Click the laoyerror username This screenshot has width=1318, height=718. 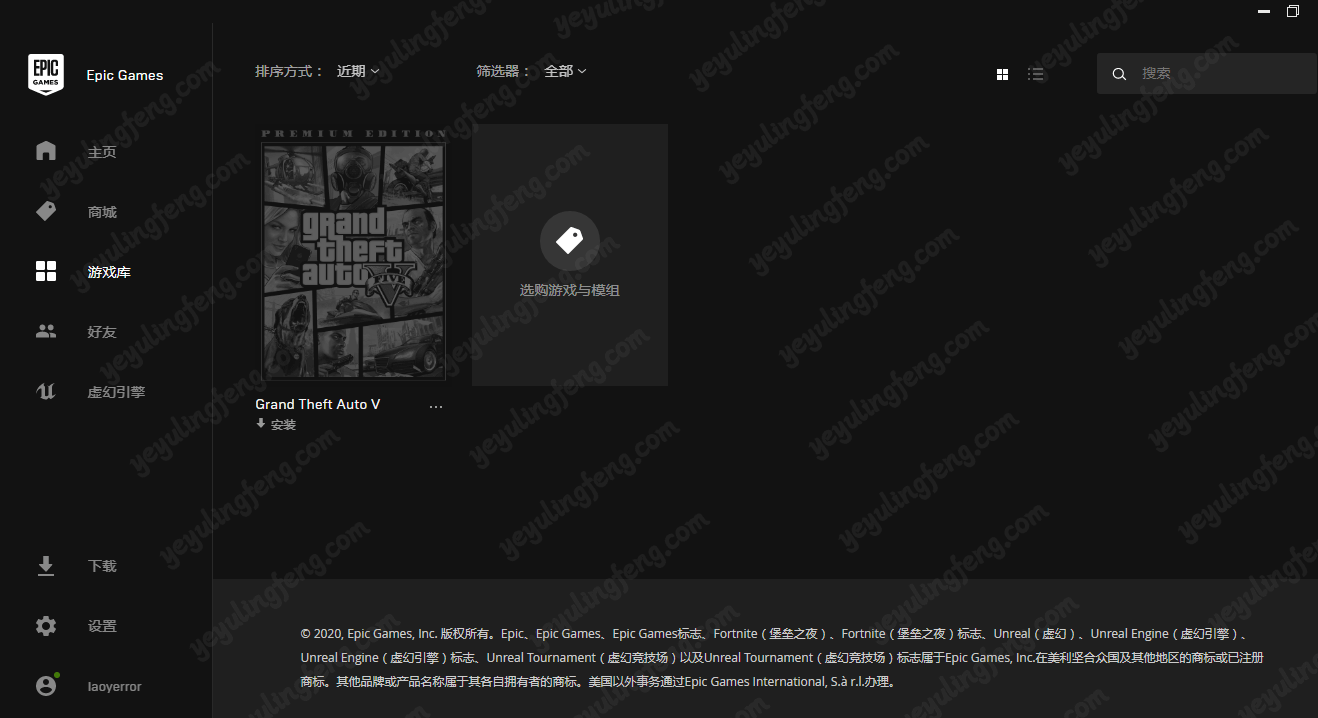[114, 687]
